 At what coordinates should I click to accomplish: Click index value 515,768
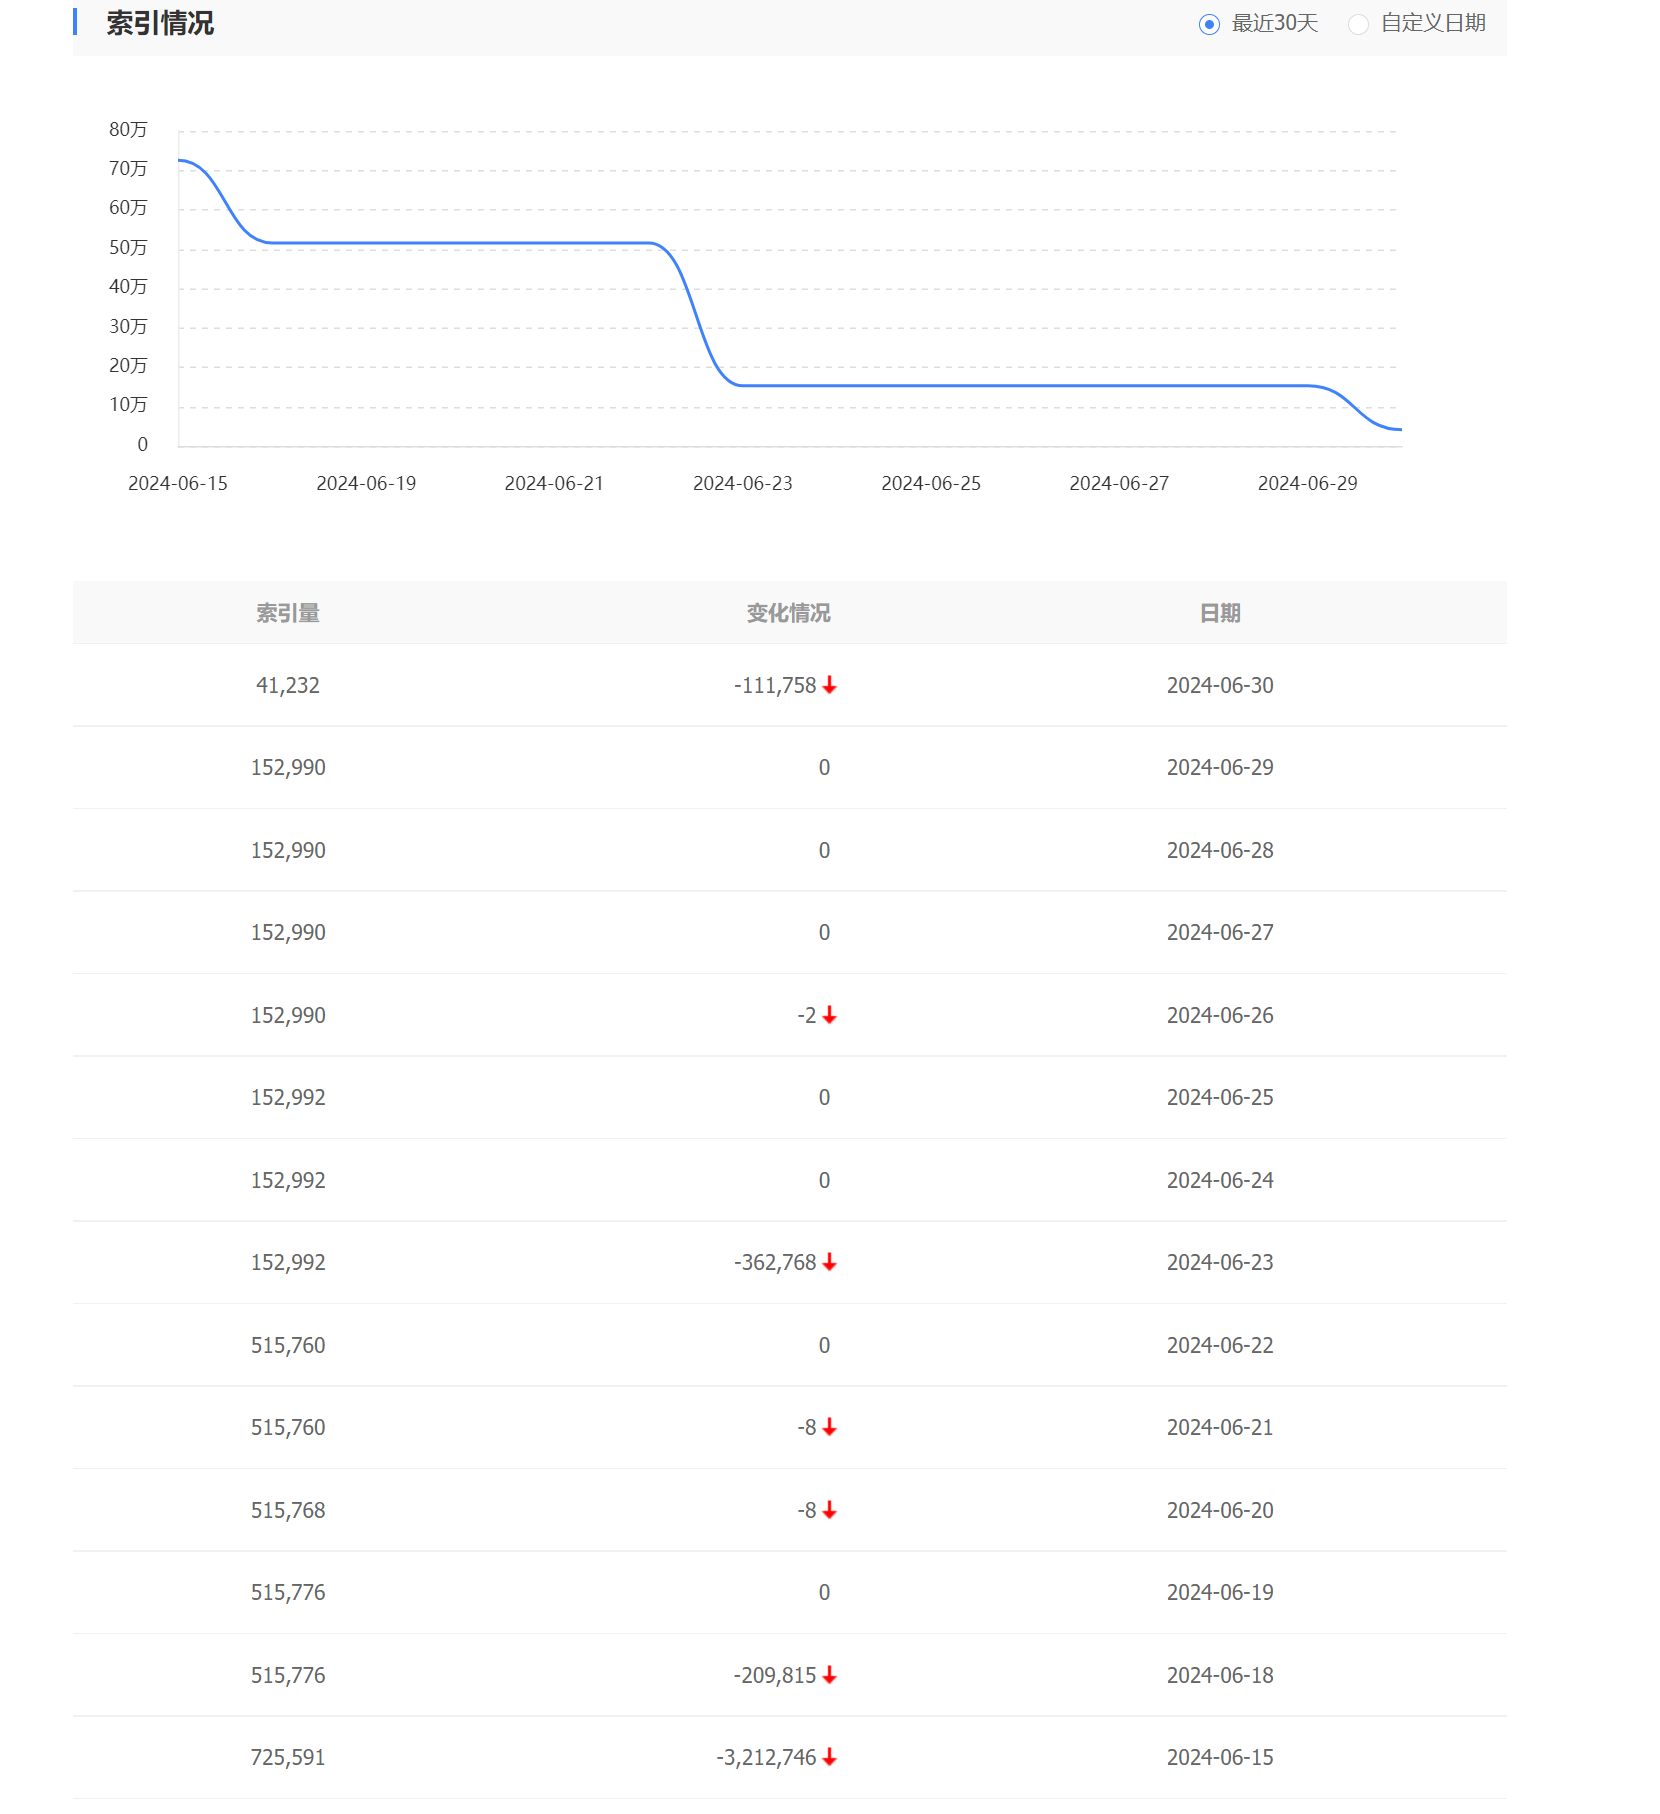click(288, 1510)
